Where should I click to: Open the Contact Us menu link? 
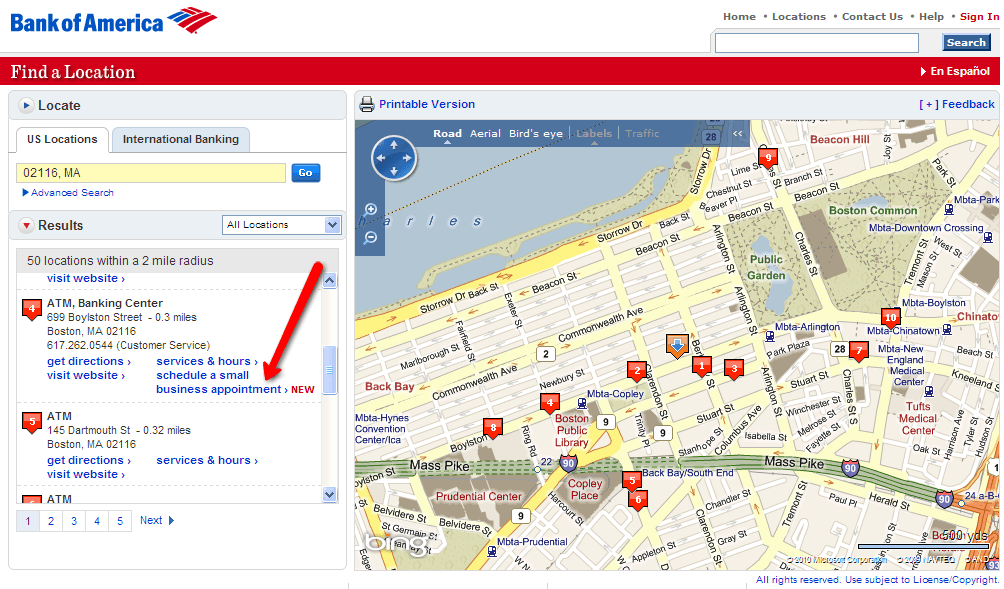872,17
